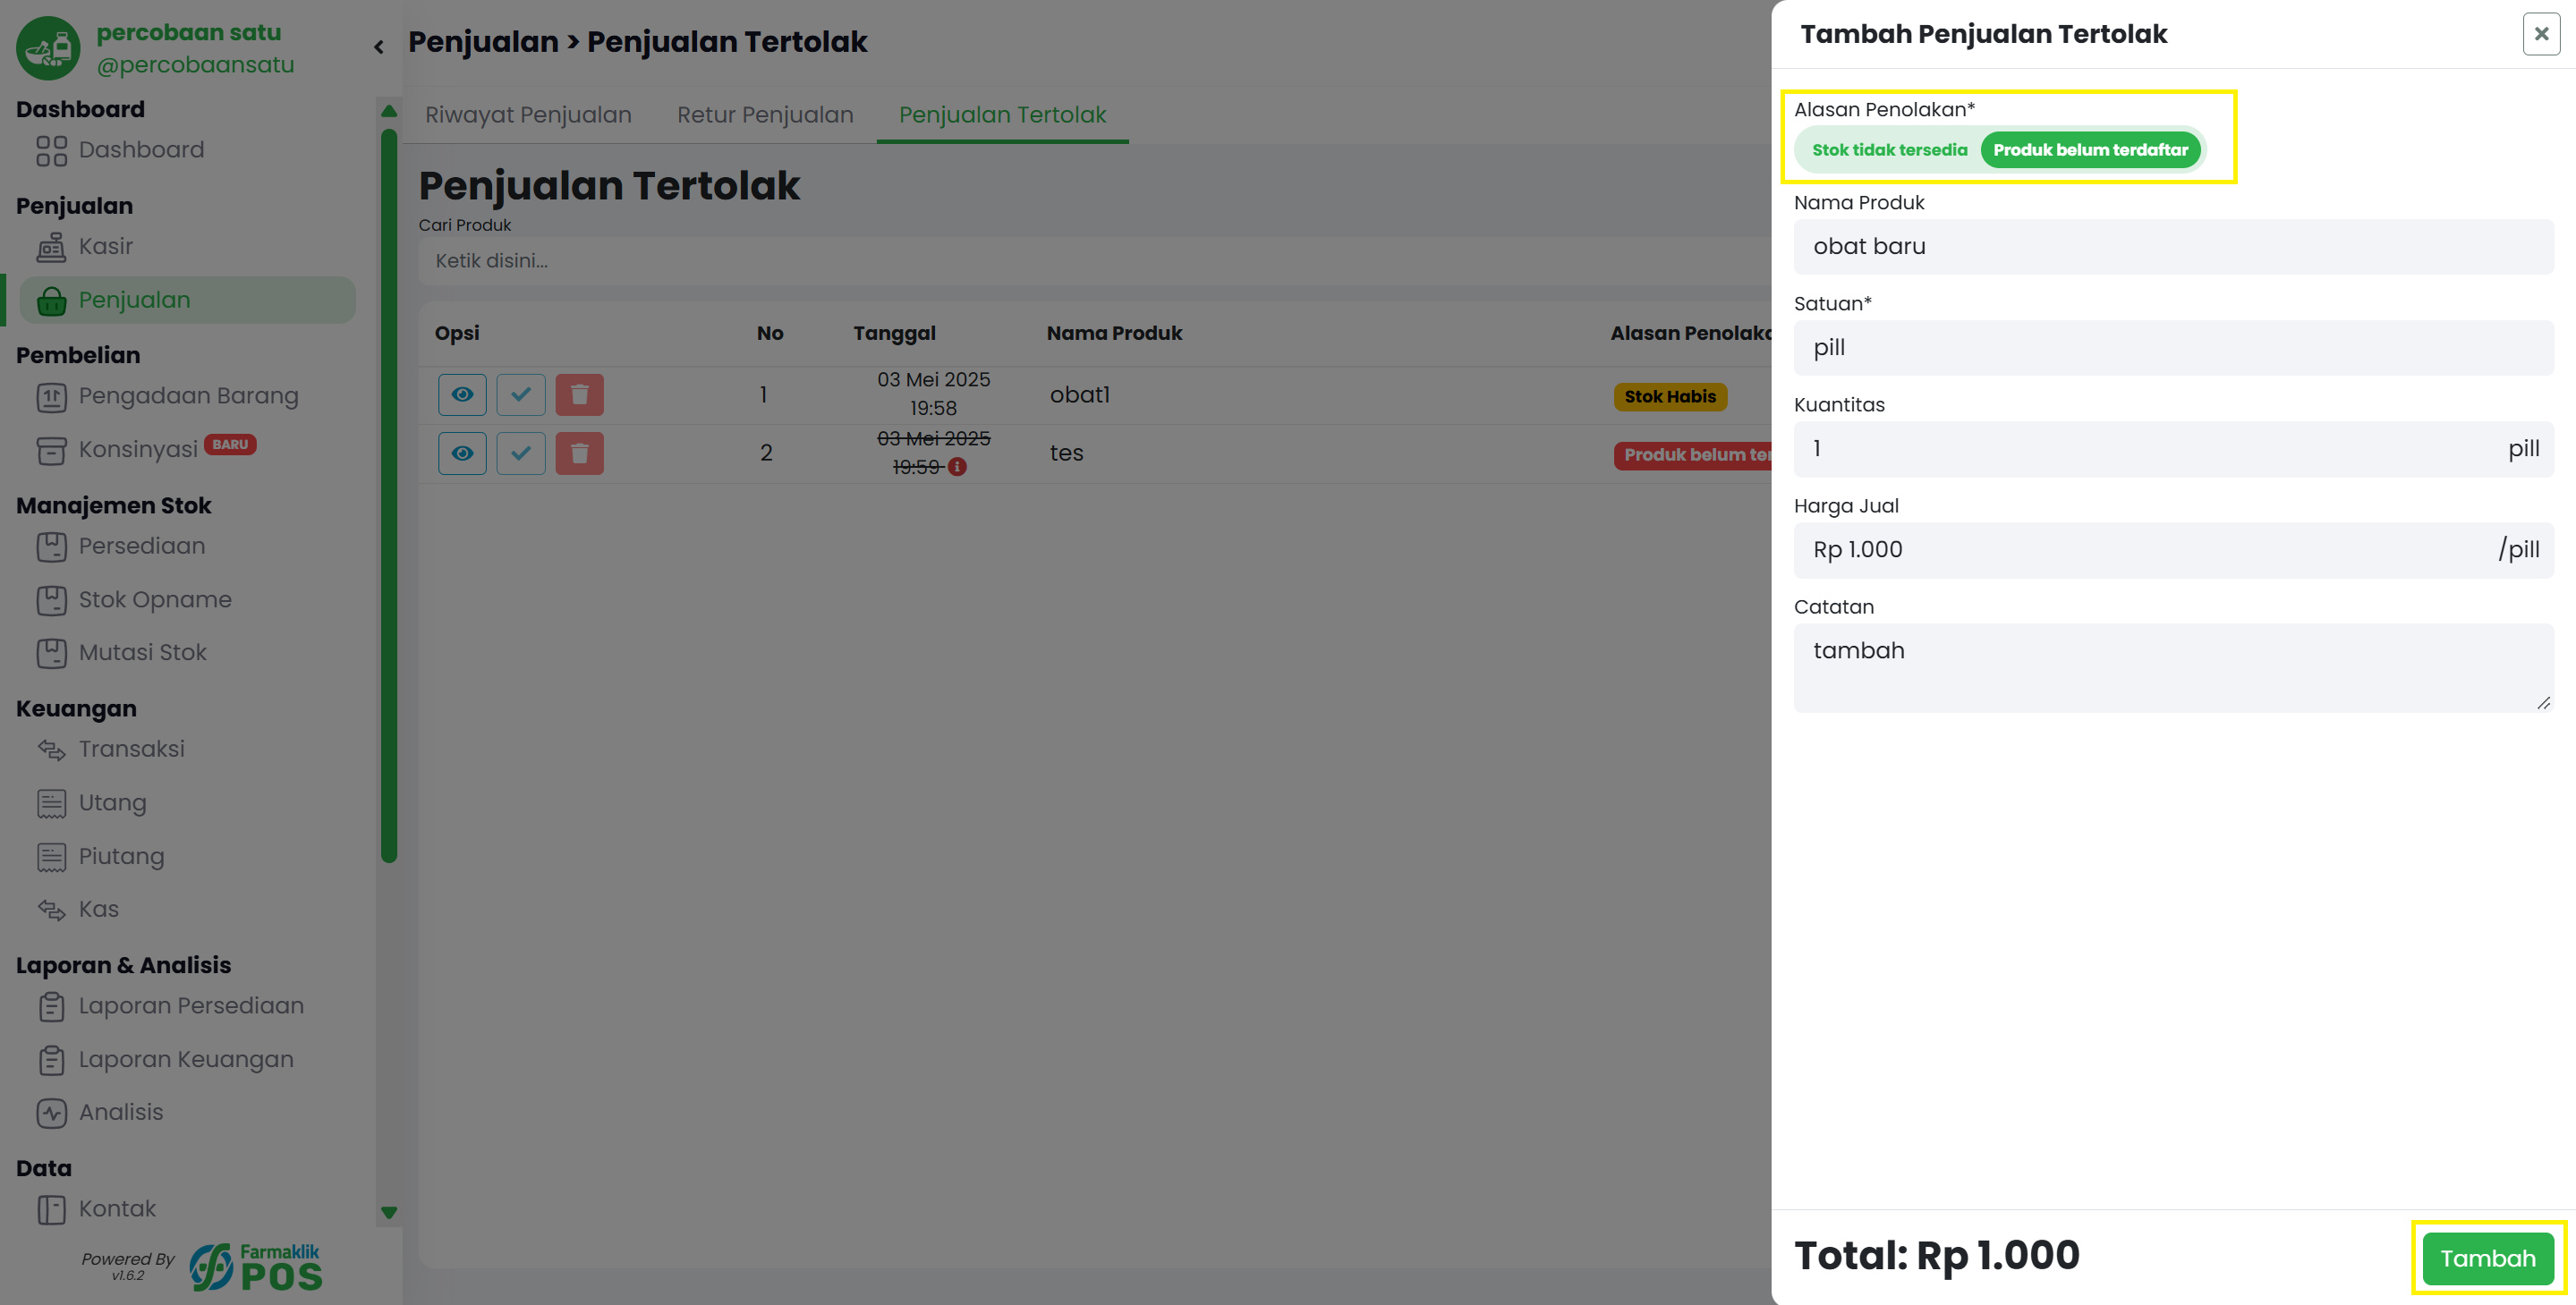Viewport: 2576px width, 1305px height.
Task: Click the Harga Jual price field
Action: coord(2173,550)
